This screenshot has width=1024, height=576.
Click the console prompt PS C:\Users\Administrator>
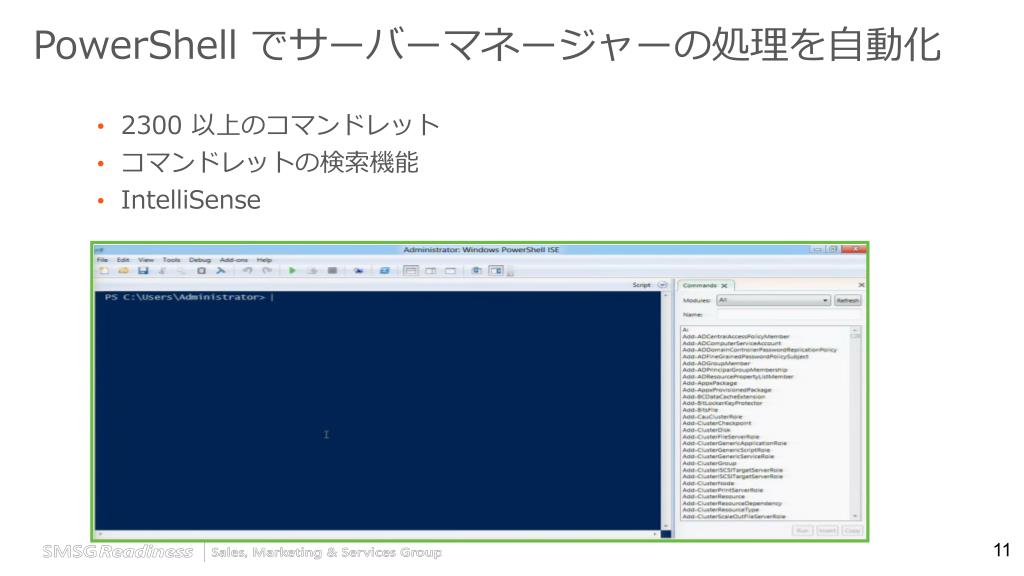point(185,297)
